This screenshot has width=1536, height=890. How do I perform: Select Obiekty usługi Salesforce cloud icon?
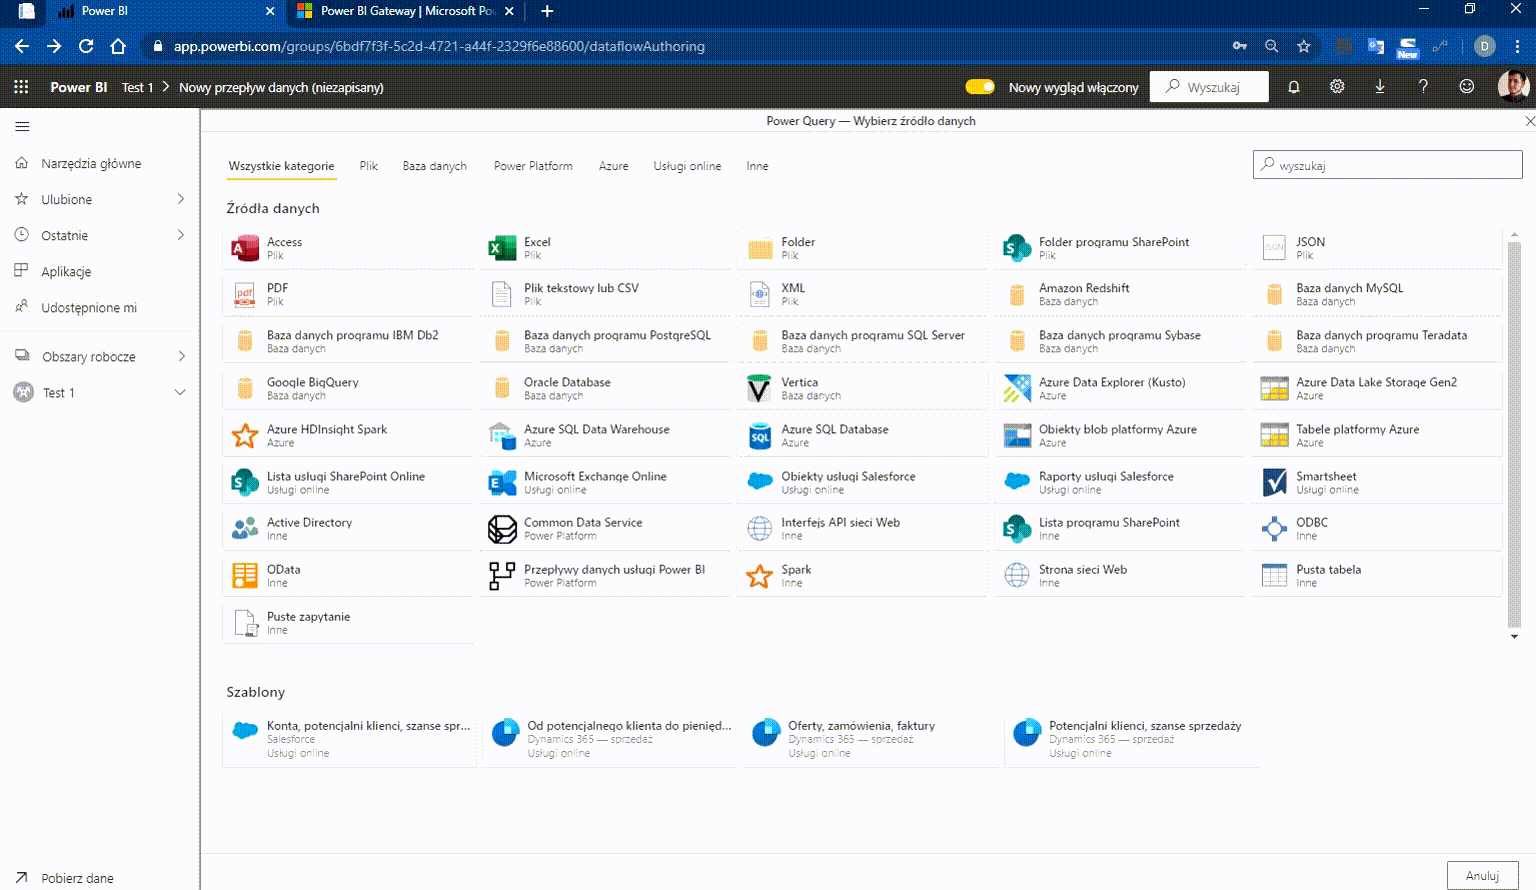[x=760, y=482]
